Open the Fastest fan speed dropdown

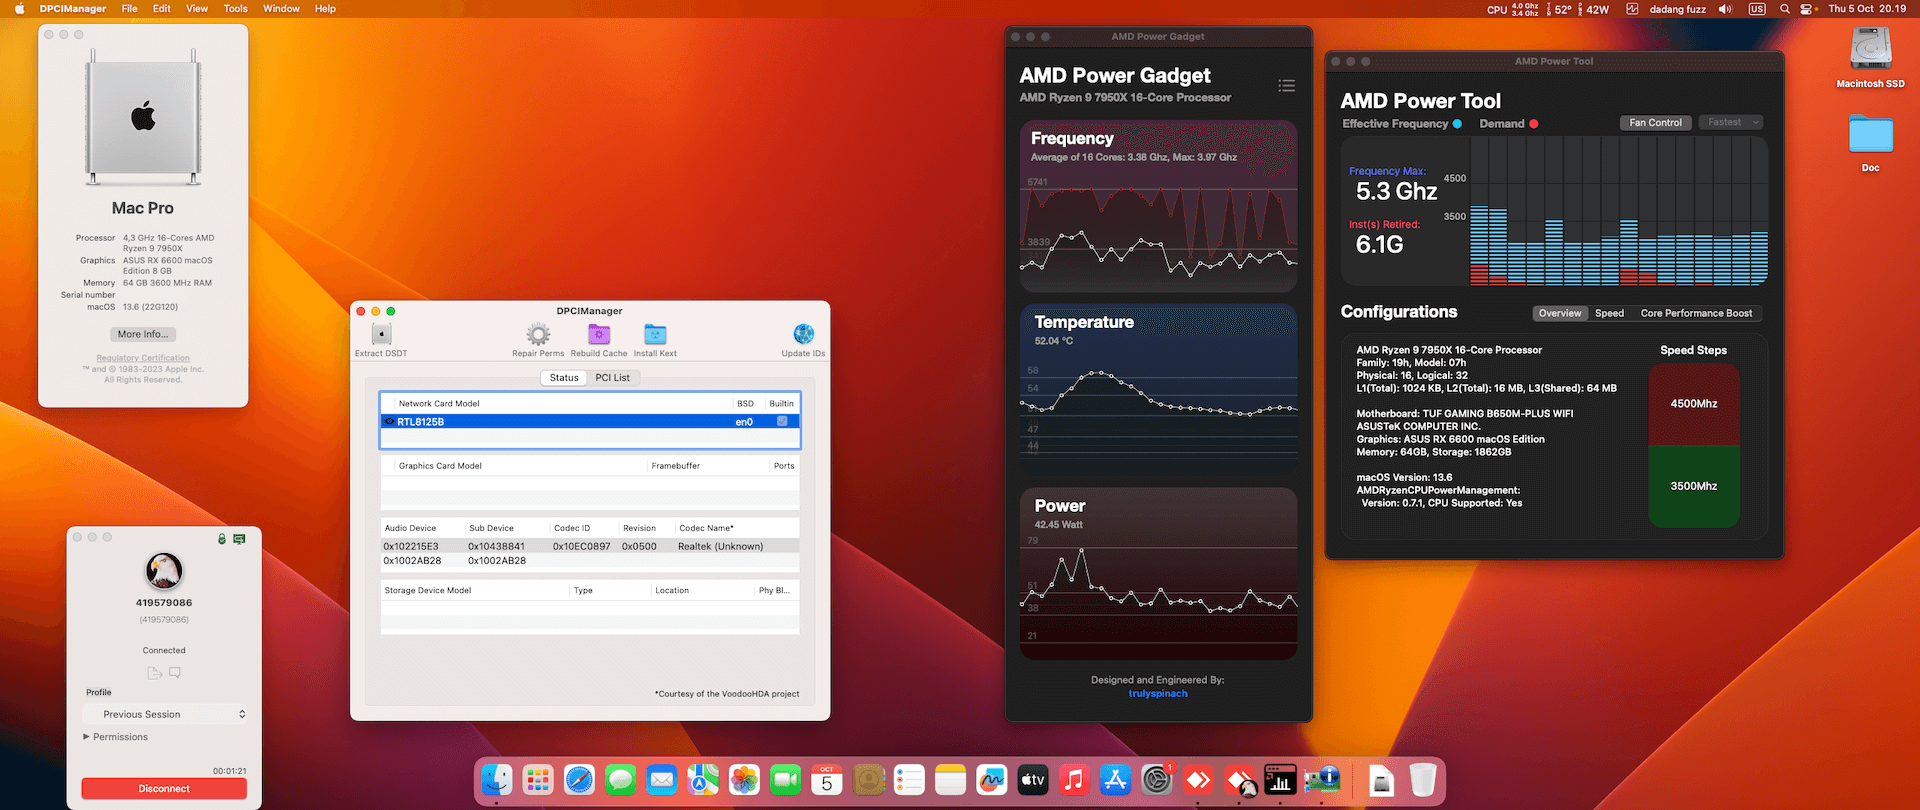pyautogui.click(x=1730, y=122)
